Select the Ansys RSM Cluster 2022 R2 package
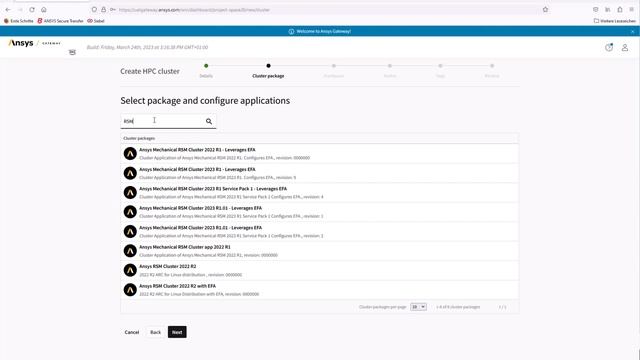 [320, 270]
